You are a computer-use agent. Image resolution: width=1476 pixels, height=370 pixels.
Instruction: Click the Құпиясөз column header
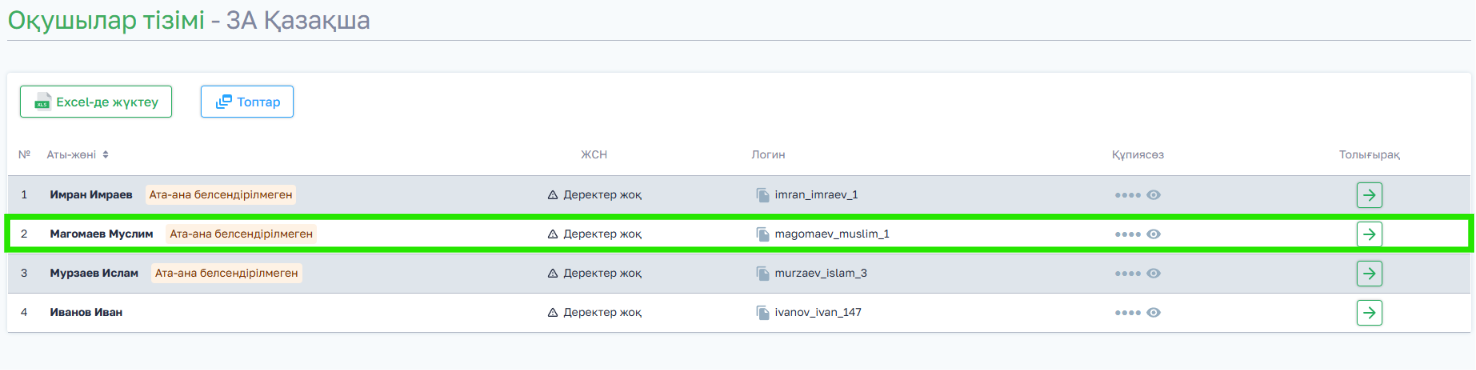(1137, 155)
